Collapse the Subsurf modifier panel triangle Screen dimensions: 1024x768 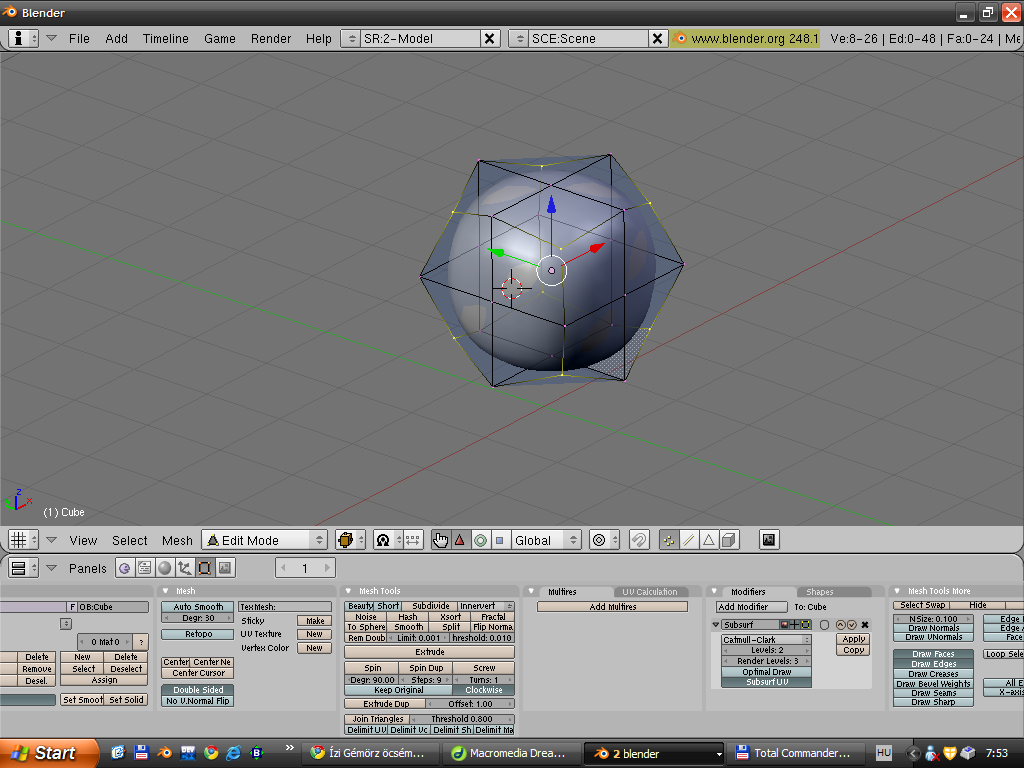[x=716, y=625]
